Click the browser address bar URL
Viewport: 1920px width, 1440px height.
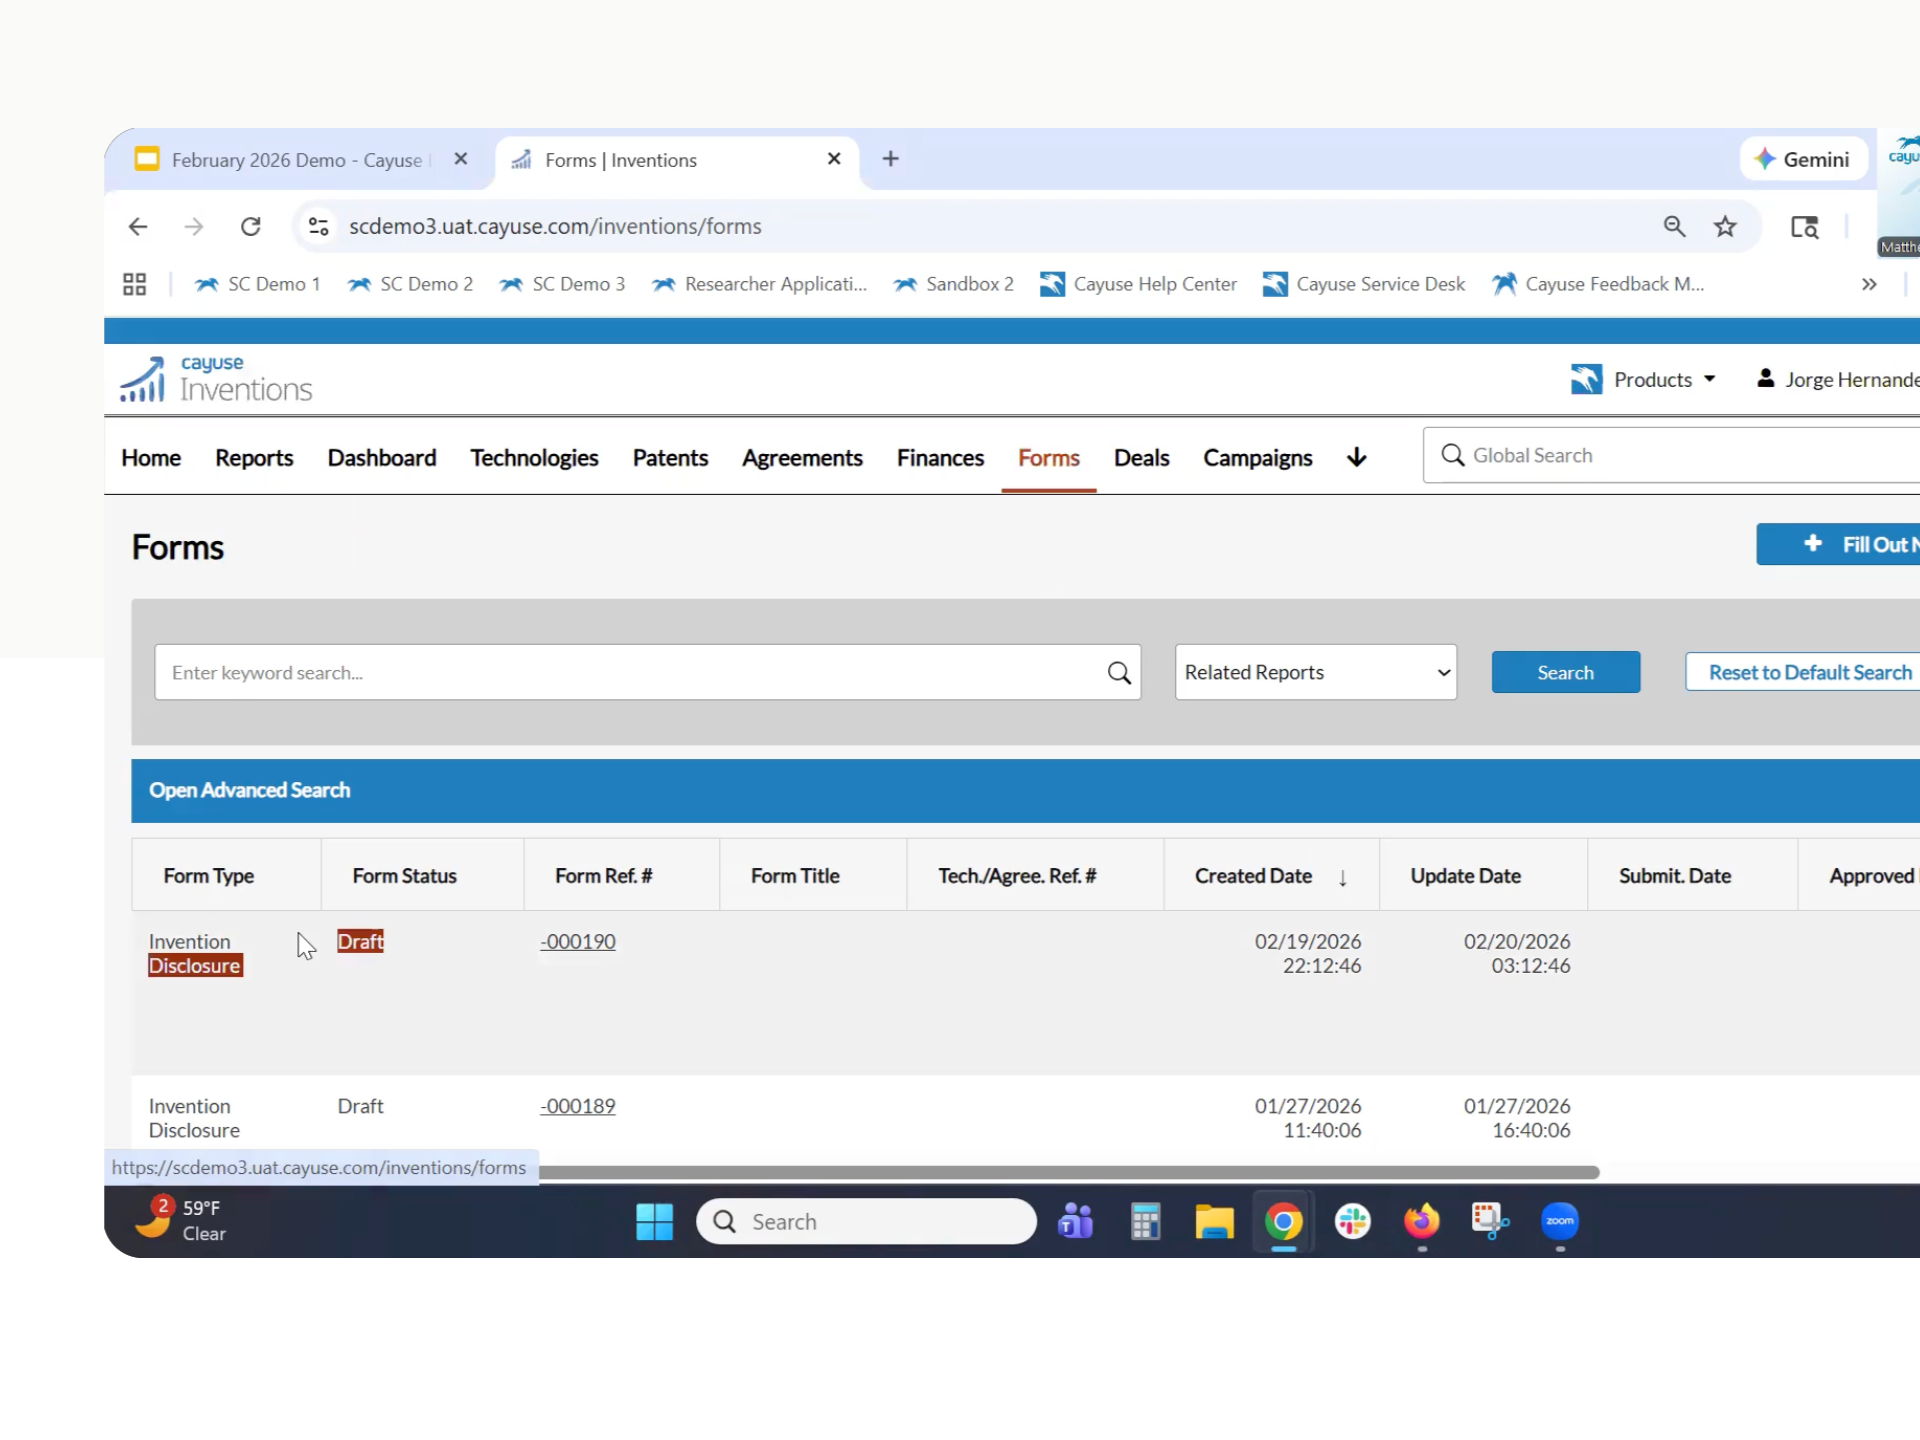click(555, 227)
